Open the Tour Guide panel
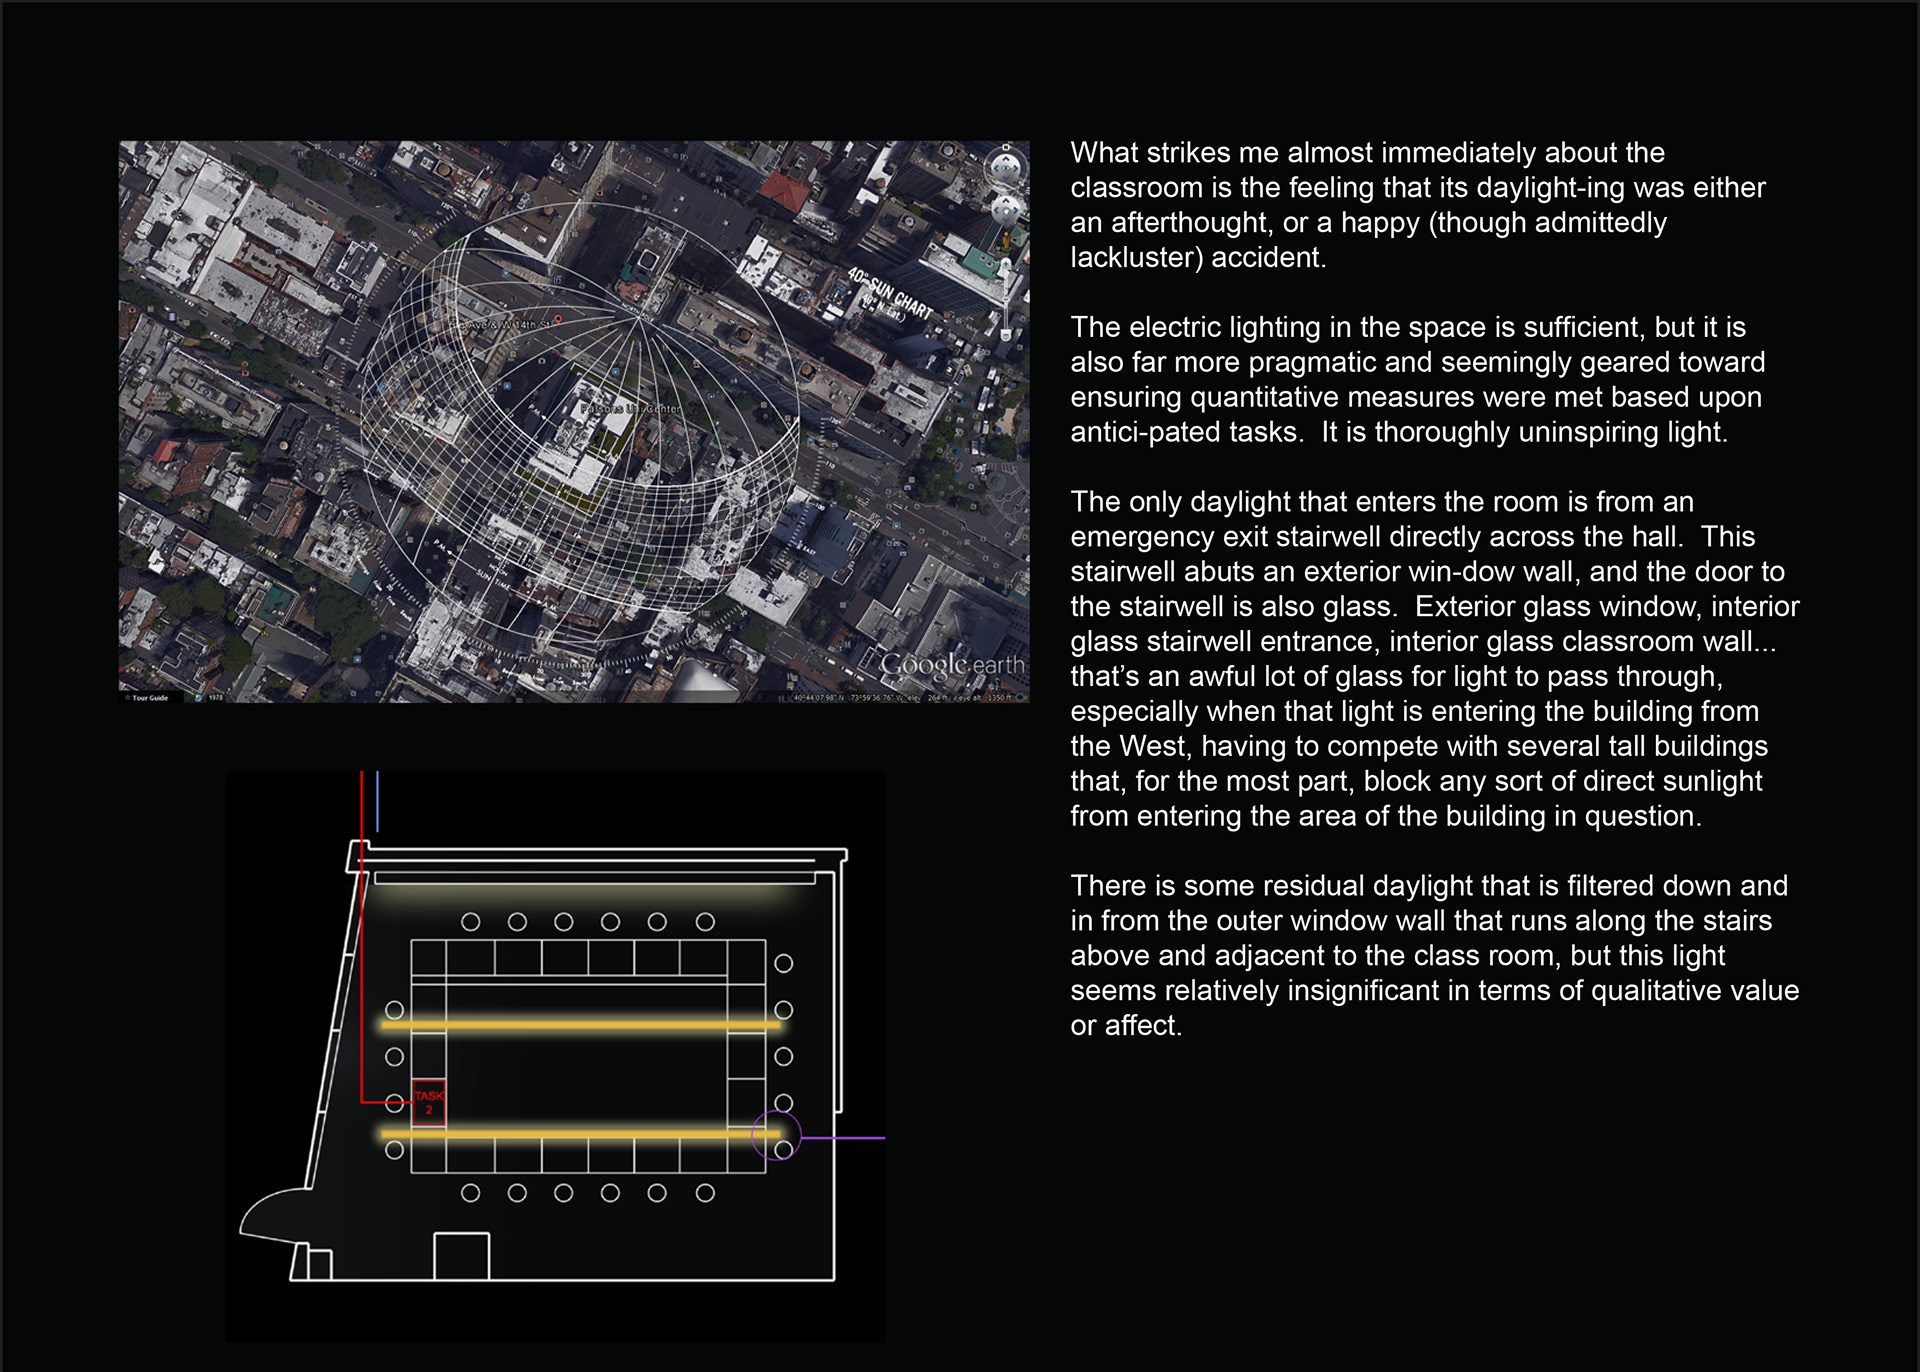The image size is (1920, 1372). pyautogui.click(x=150, y=698)
